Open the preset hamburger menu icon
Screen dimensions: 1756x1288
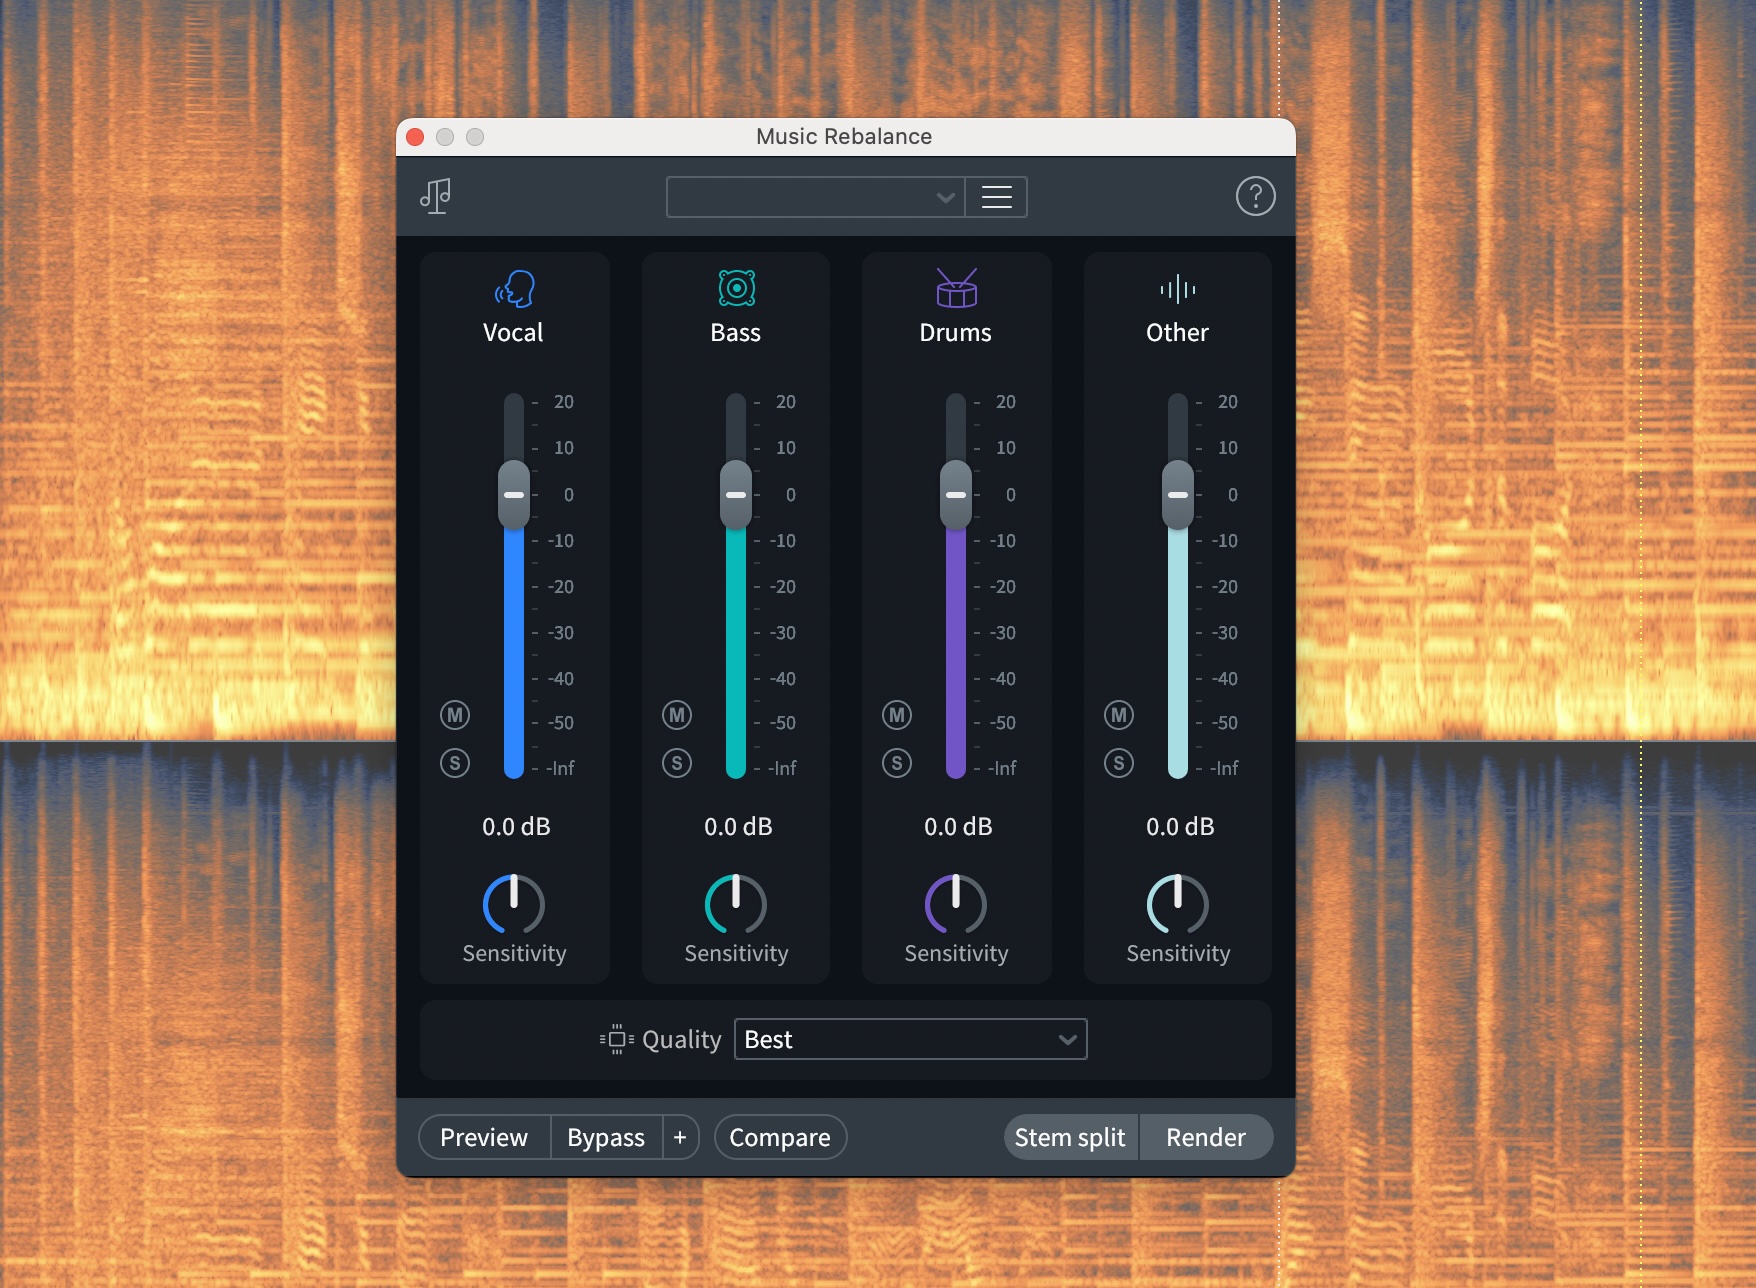996,196
